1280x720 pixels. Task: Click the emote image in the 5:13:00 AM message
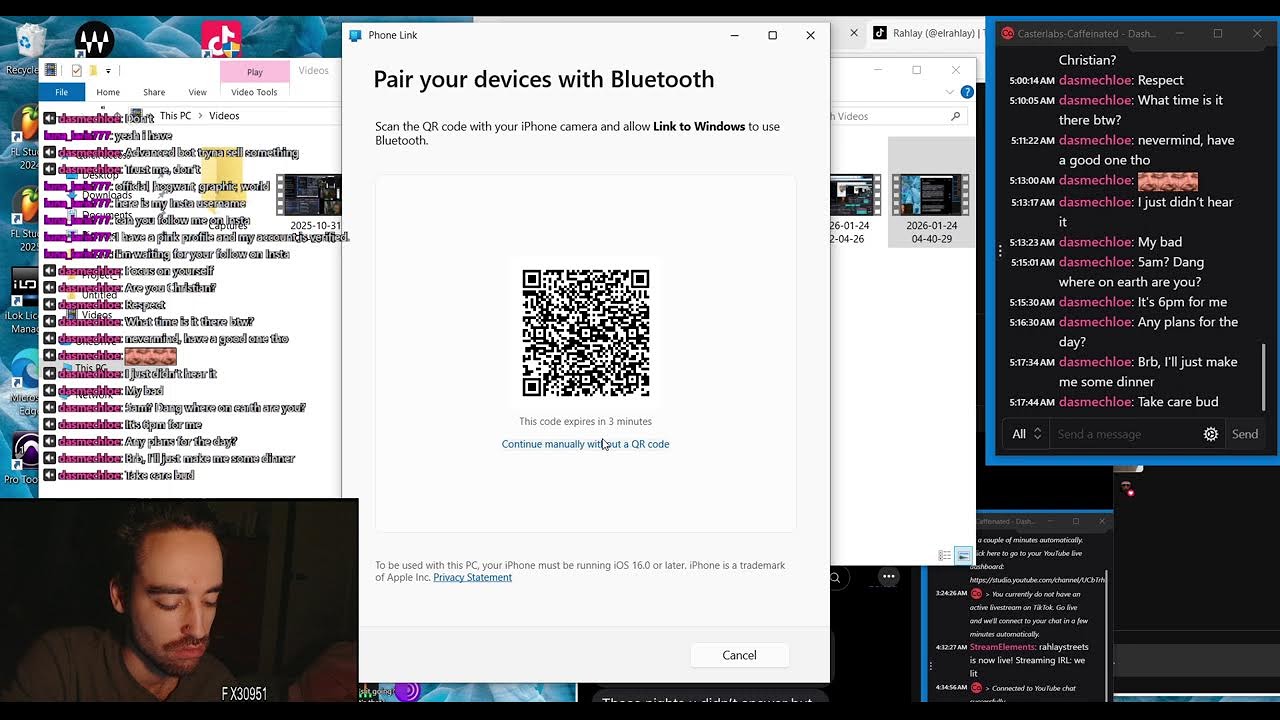[1167, 181]
